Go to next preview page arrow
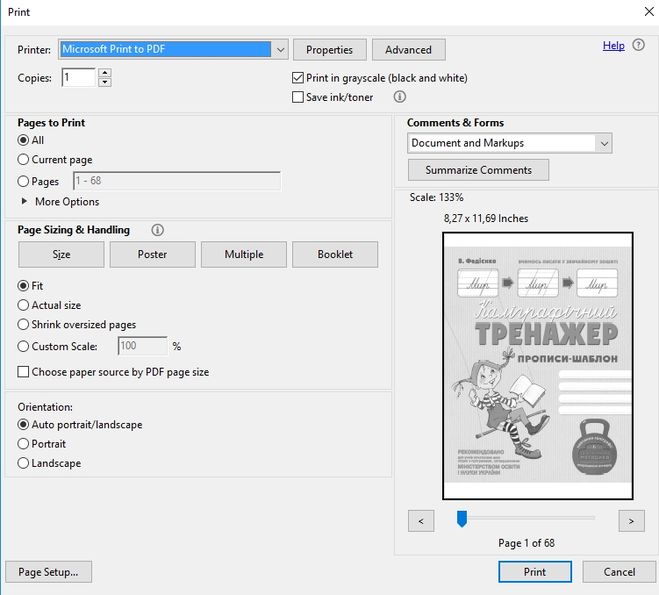The image size is (659, 595). point(630,520)
